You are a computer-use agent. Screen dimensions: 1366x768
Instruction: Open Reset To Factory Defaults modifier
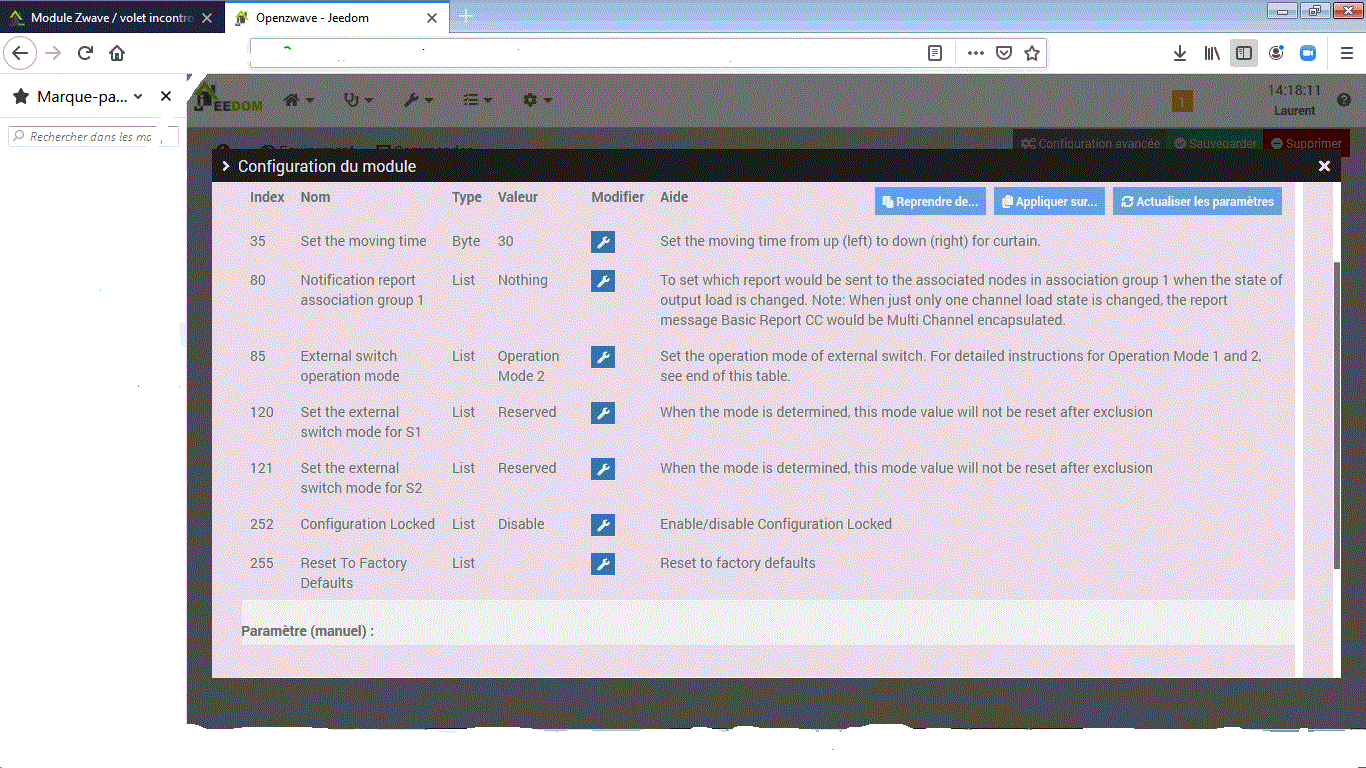(x=603, y=564)
